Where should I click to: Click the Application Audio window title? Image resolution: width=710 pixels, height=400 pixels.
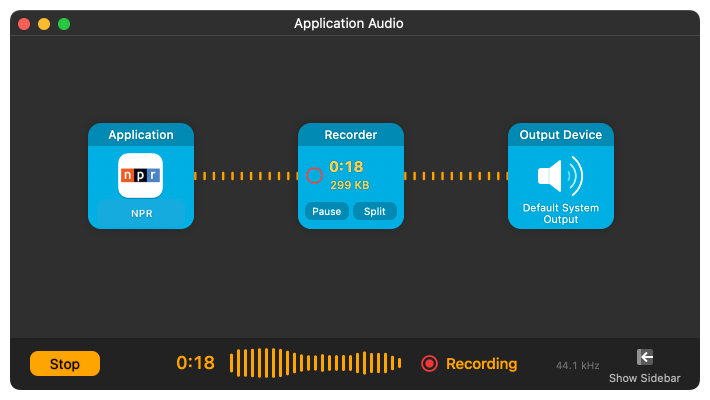point(349,23)
